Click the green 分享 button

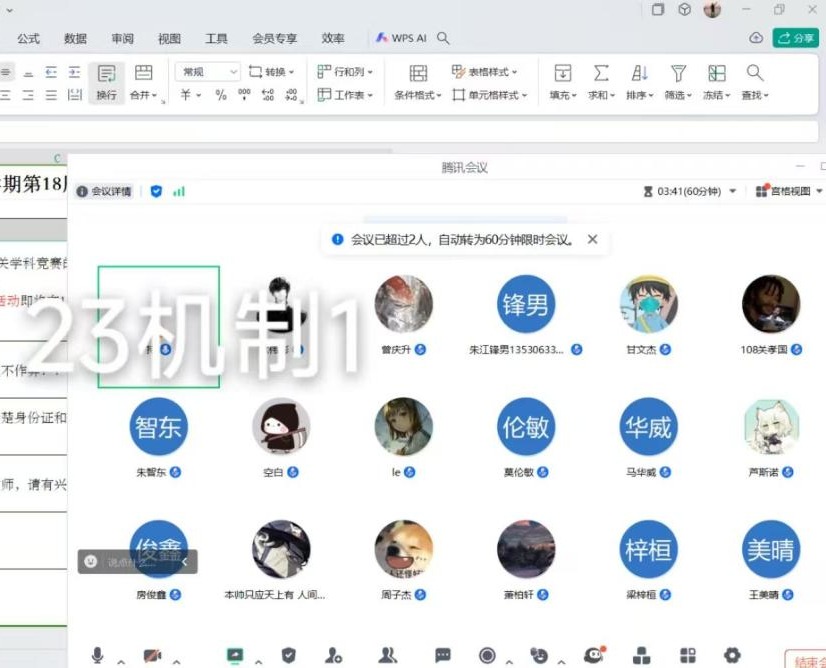pos(796,38)
